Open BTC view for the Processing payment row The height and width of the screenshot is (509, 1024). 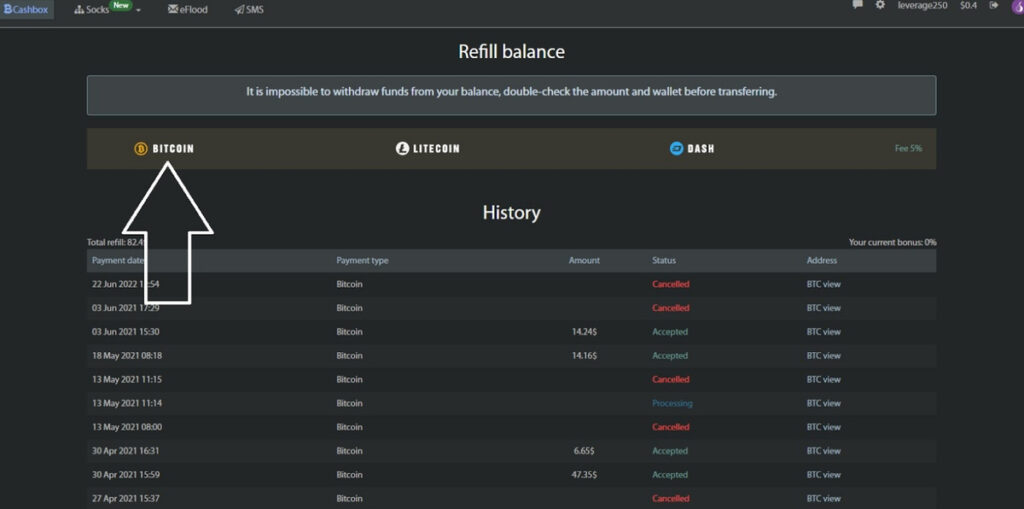pos(823,403)
